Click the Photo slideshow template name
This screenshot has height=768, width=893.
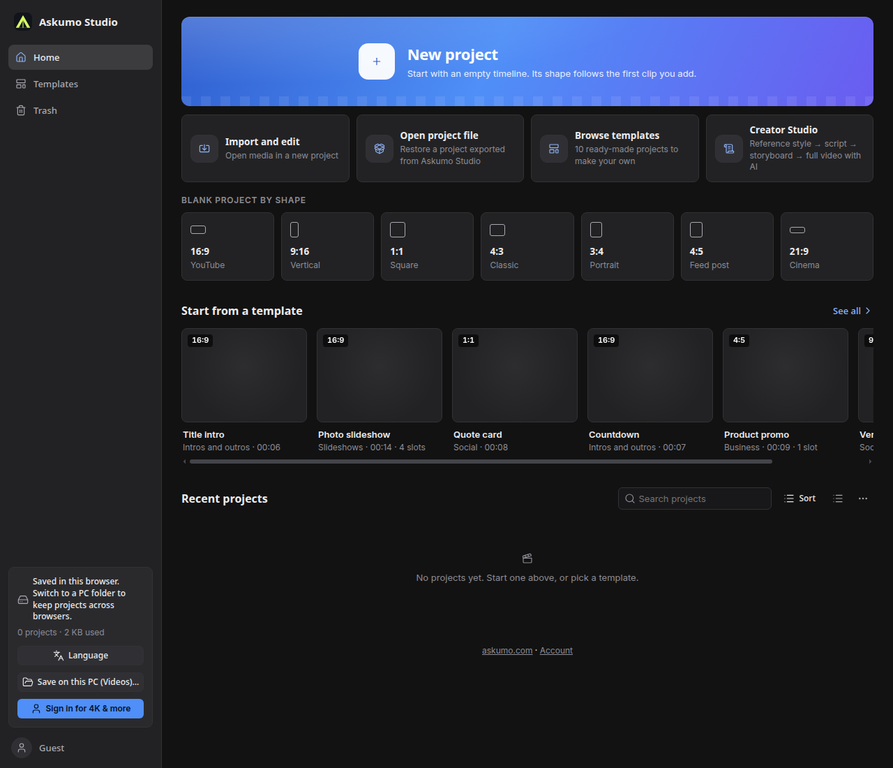pos(354,435)
